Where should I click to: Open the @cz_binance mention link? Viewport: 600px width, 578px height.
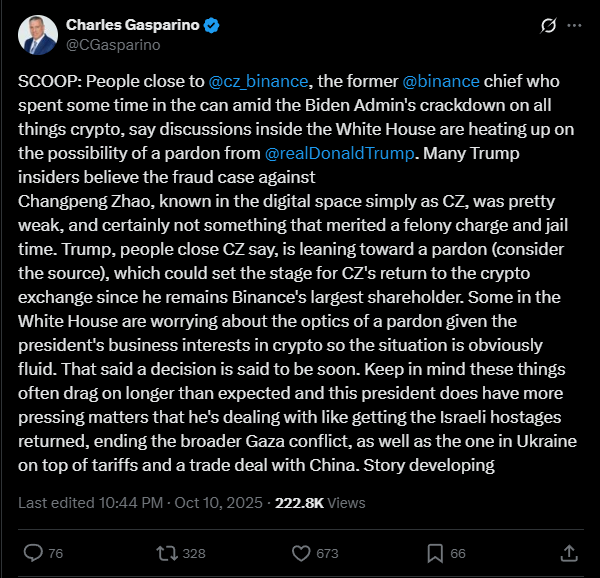pos(257,80)
